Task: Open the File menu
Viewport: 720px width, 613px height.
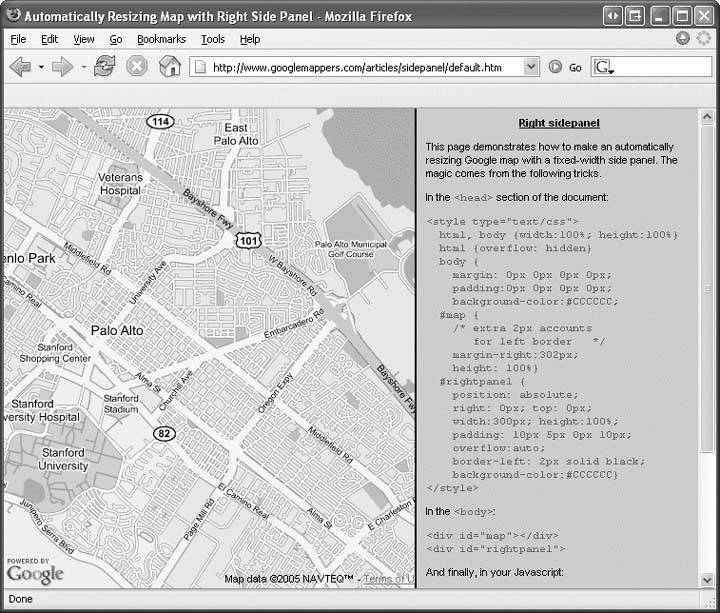Action: 18,39
